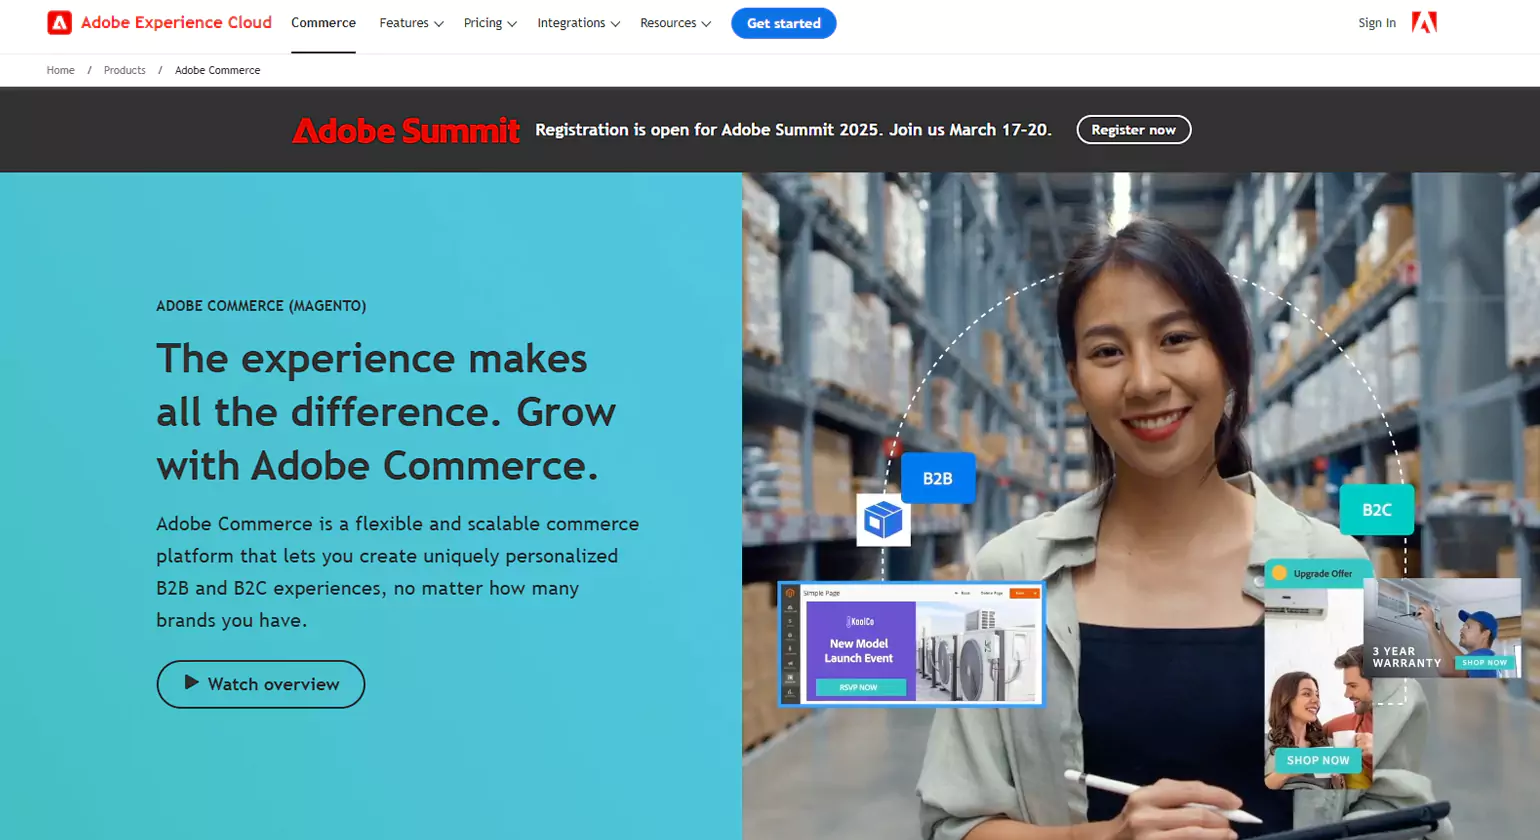Click the package box icon near the B2B badge

884,520
